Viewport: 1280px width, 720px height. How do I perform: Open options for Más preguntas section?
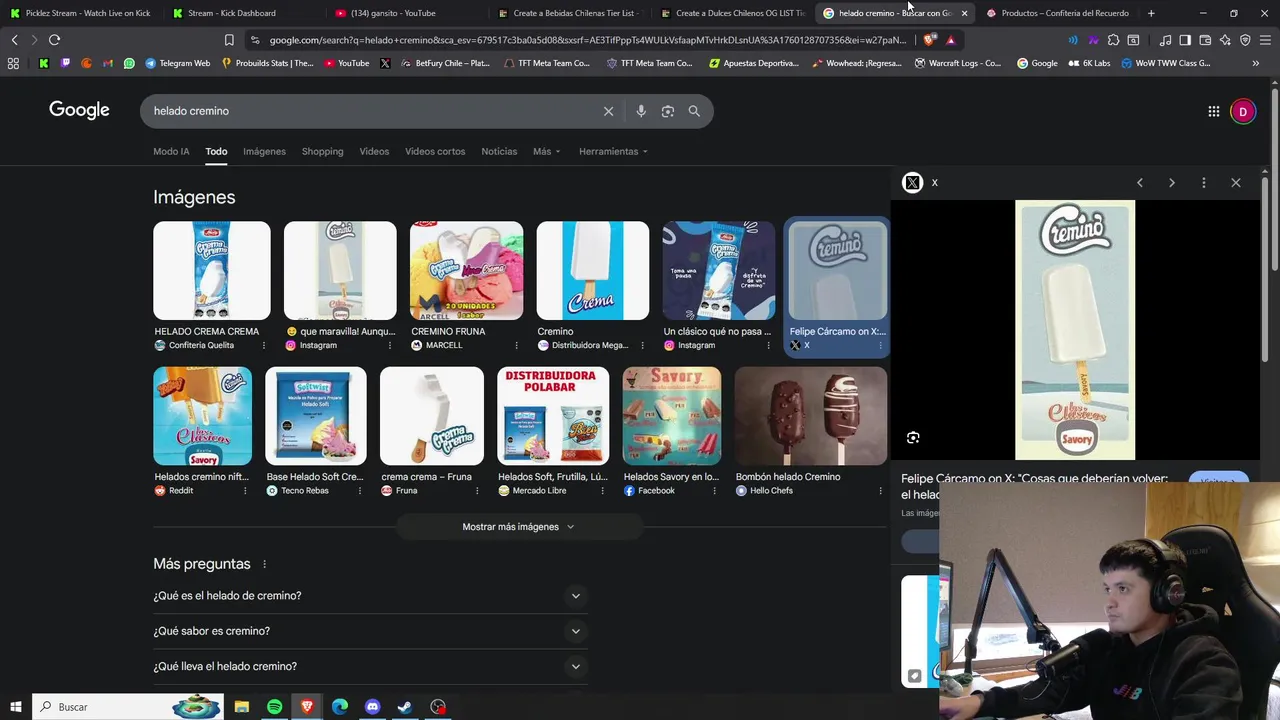(264, 564)
